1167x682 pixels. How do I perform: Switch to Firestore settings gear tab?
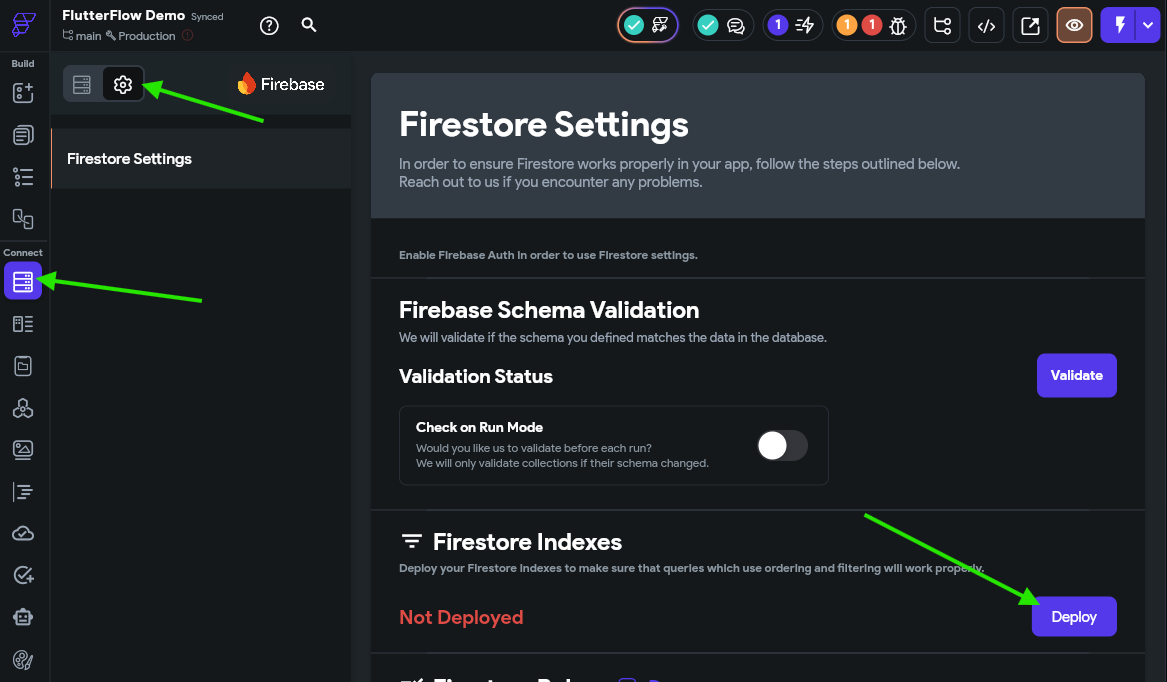point(123,85)
